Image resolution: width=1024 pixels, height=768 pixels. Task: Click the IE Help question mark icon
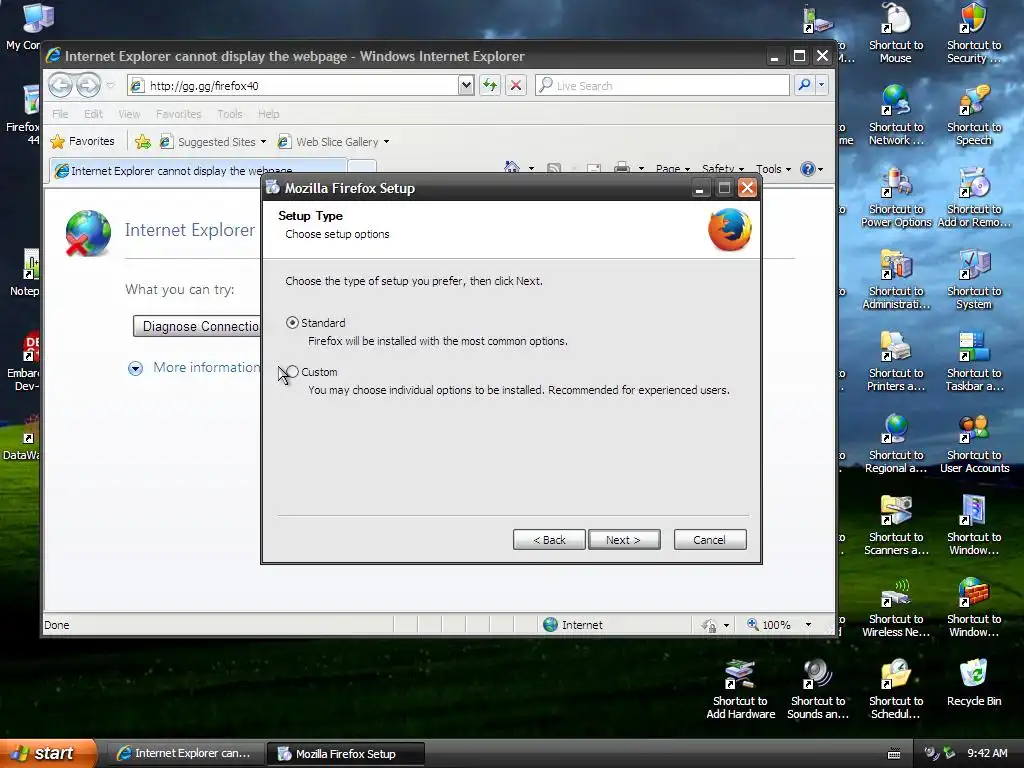[808, 168]
